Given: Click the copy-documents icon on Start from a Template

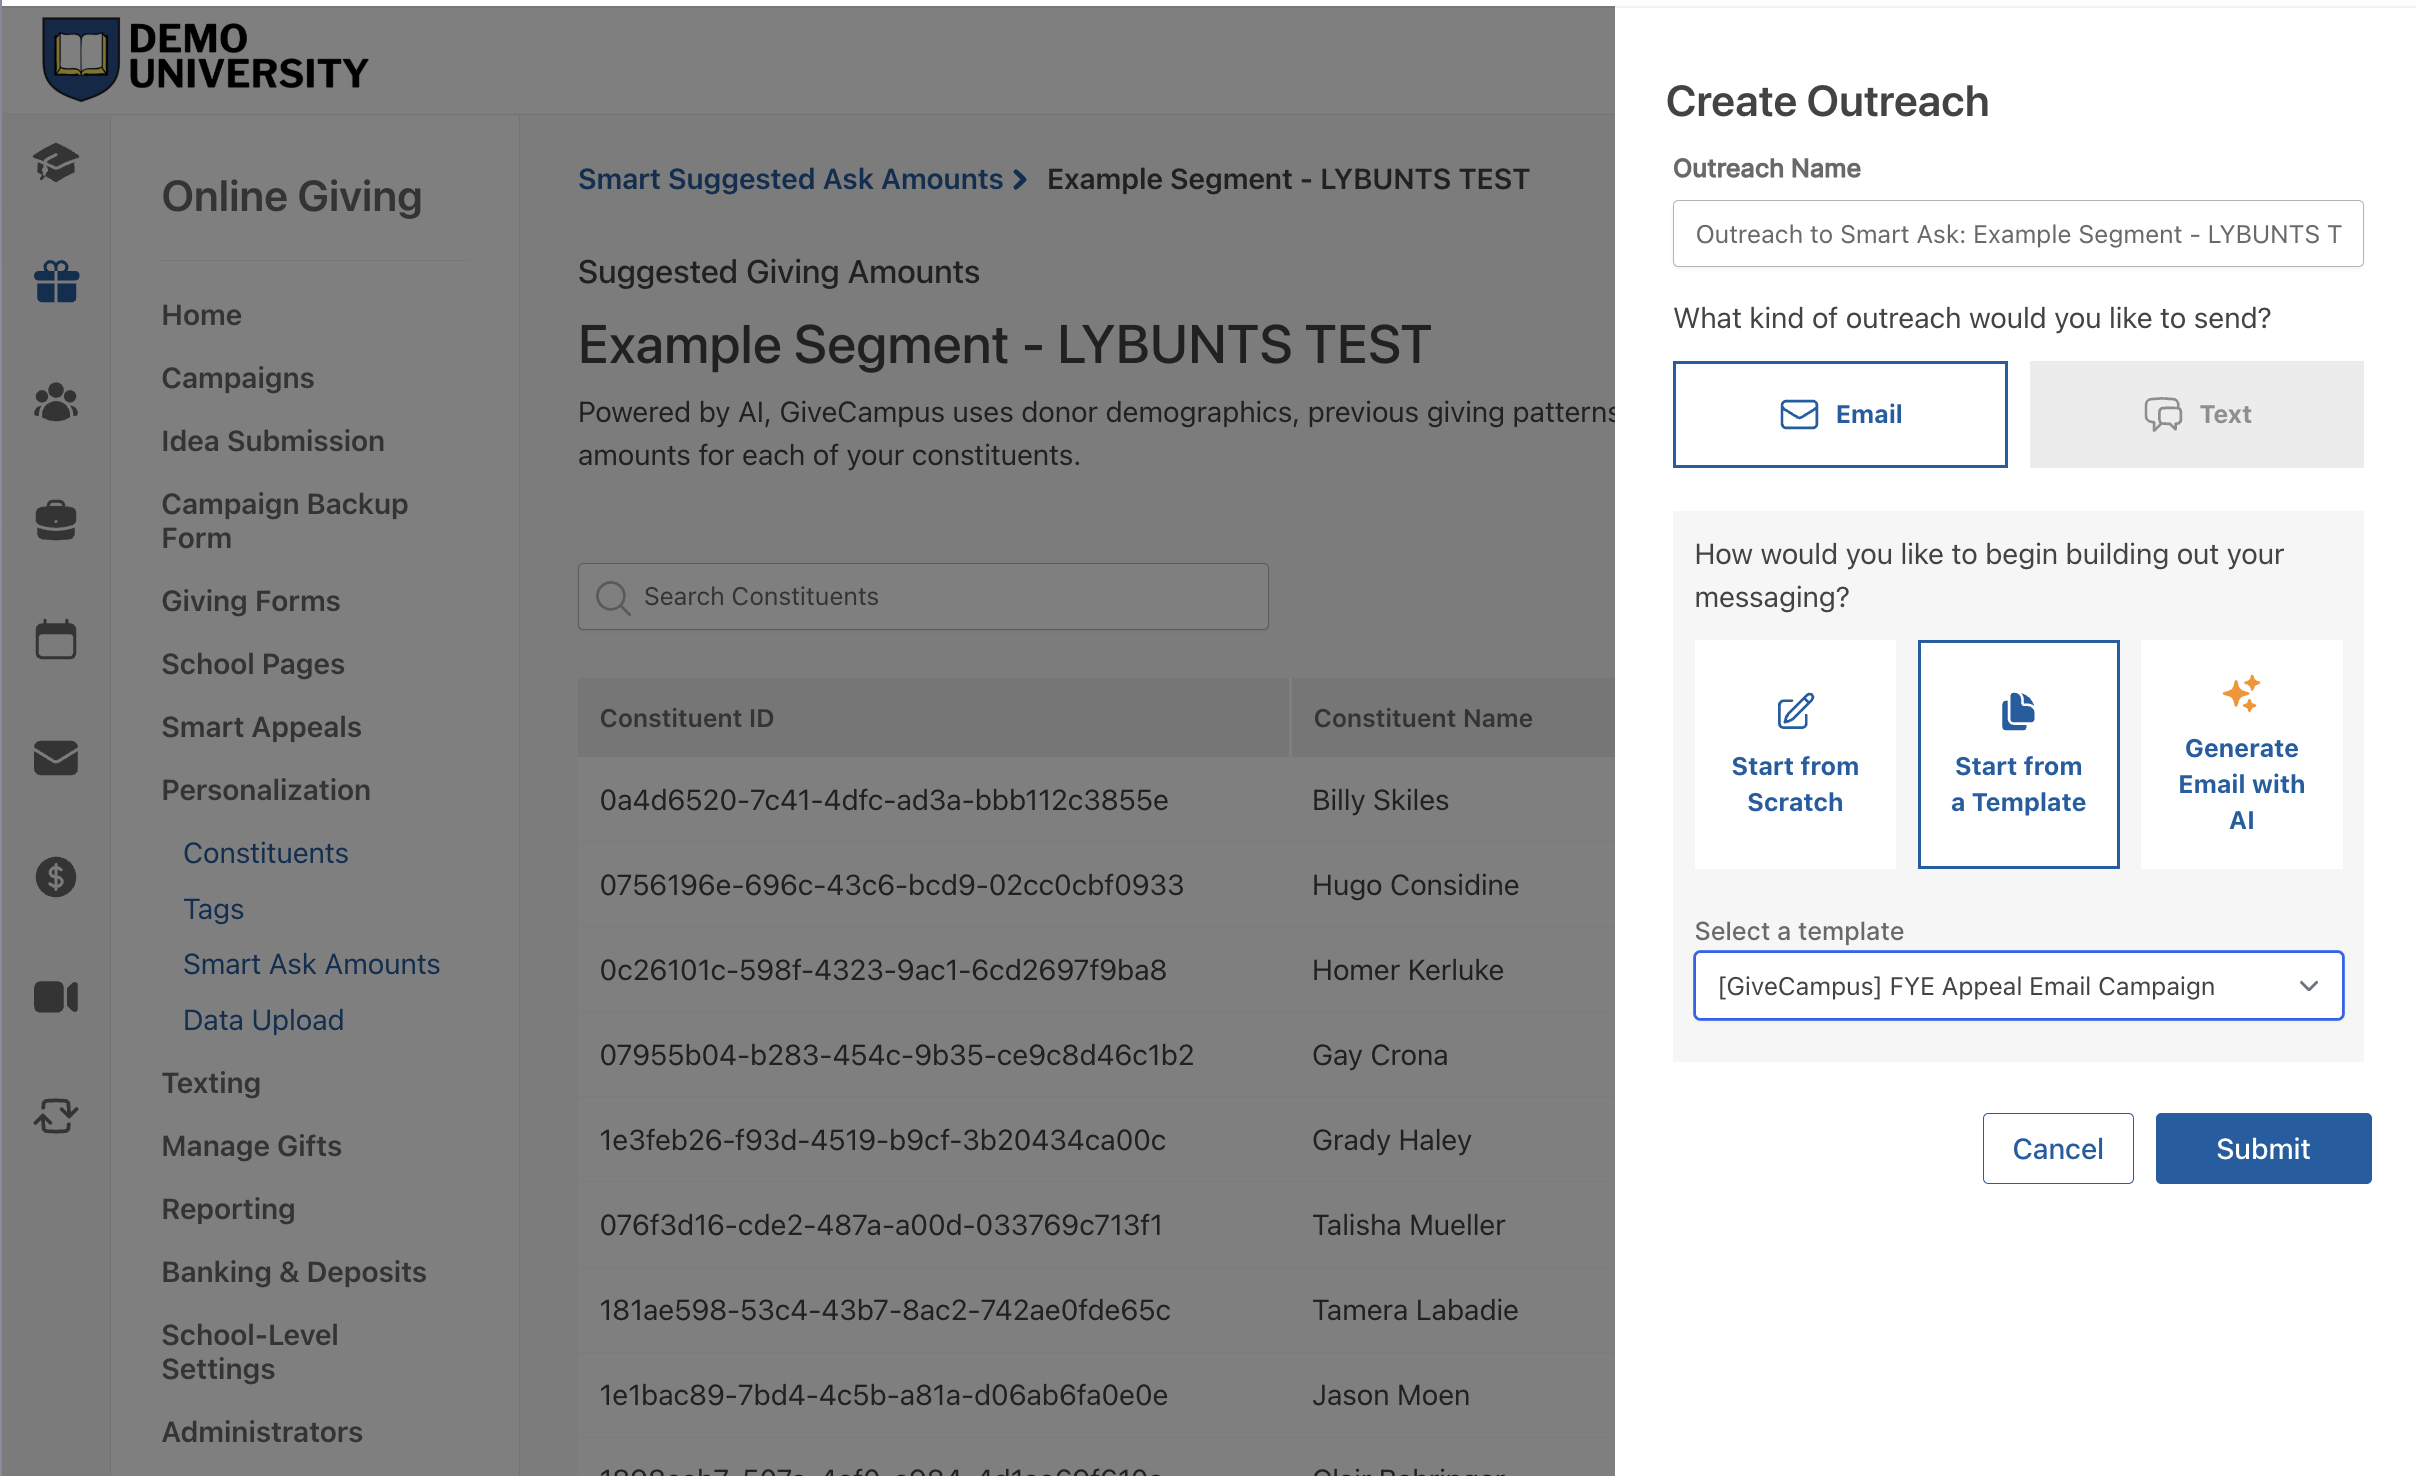Looking at the screenshot, I should click(2018, 711).
